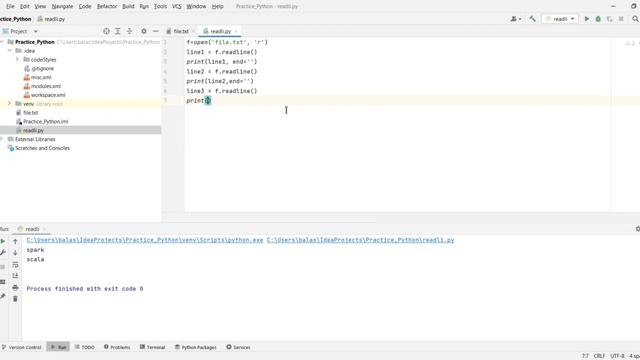
Task: Toggle pin tab in Run panel
Action: pos(3,296)
